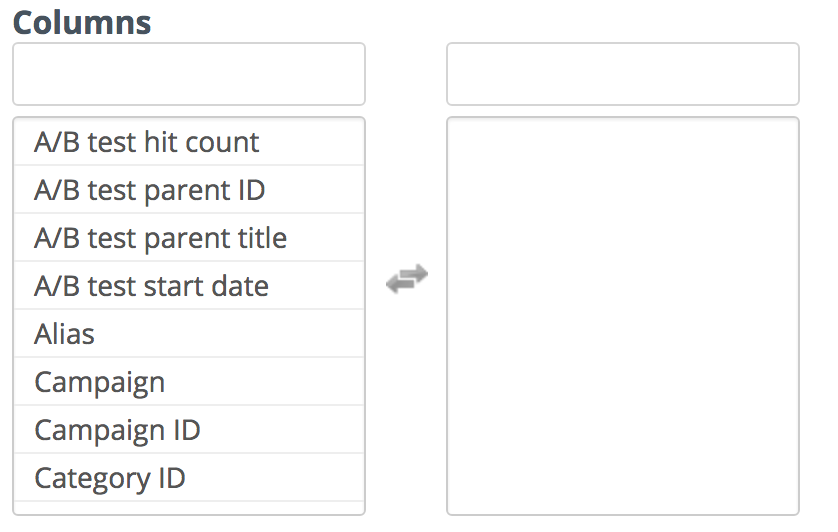This screenshot has width=838, height=532.
Task: Move Campaign ID to the selected columns
Action: [189, 430]
